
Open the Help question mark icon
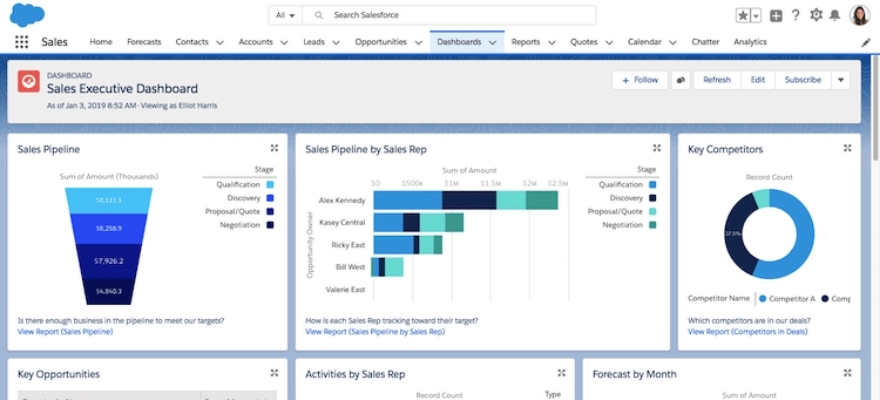[795, 15]
